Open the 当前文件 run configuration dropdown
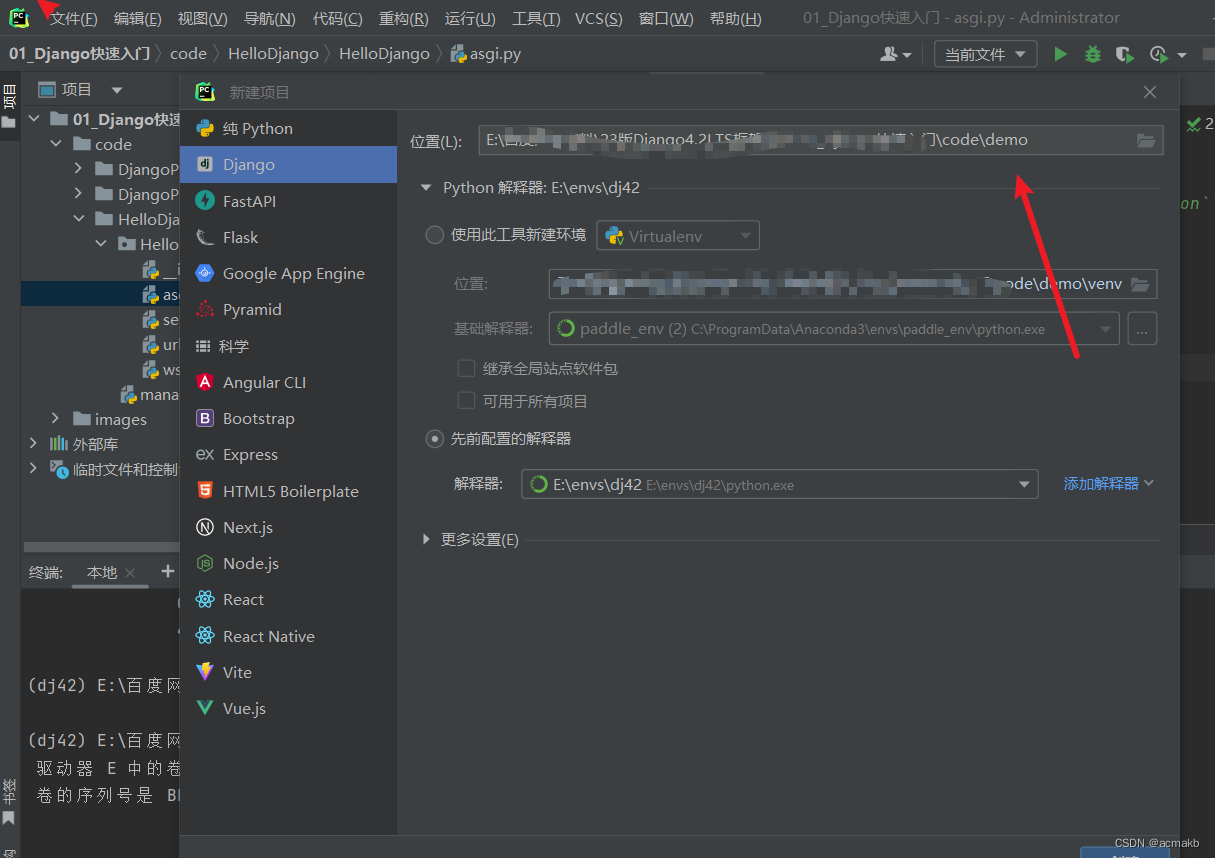This screenshot has width=1215, height=858. pyautogui.click(x=985, y=54)
